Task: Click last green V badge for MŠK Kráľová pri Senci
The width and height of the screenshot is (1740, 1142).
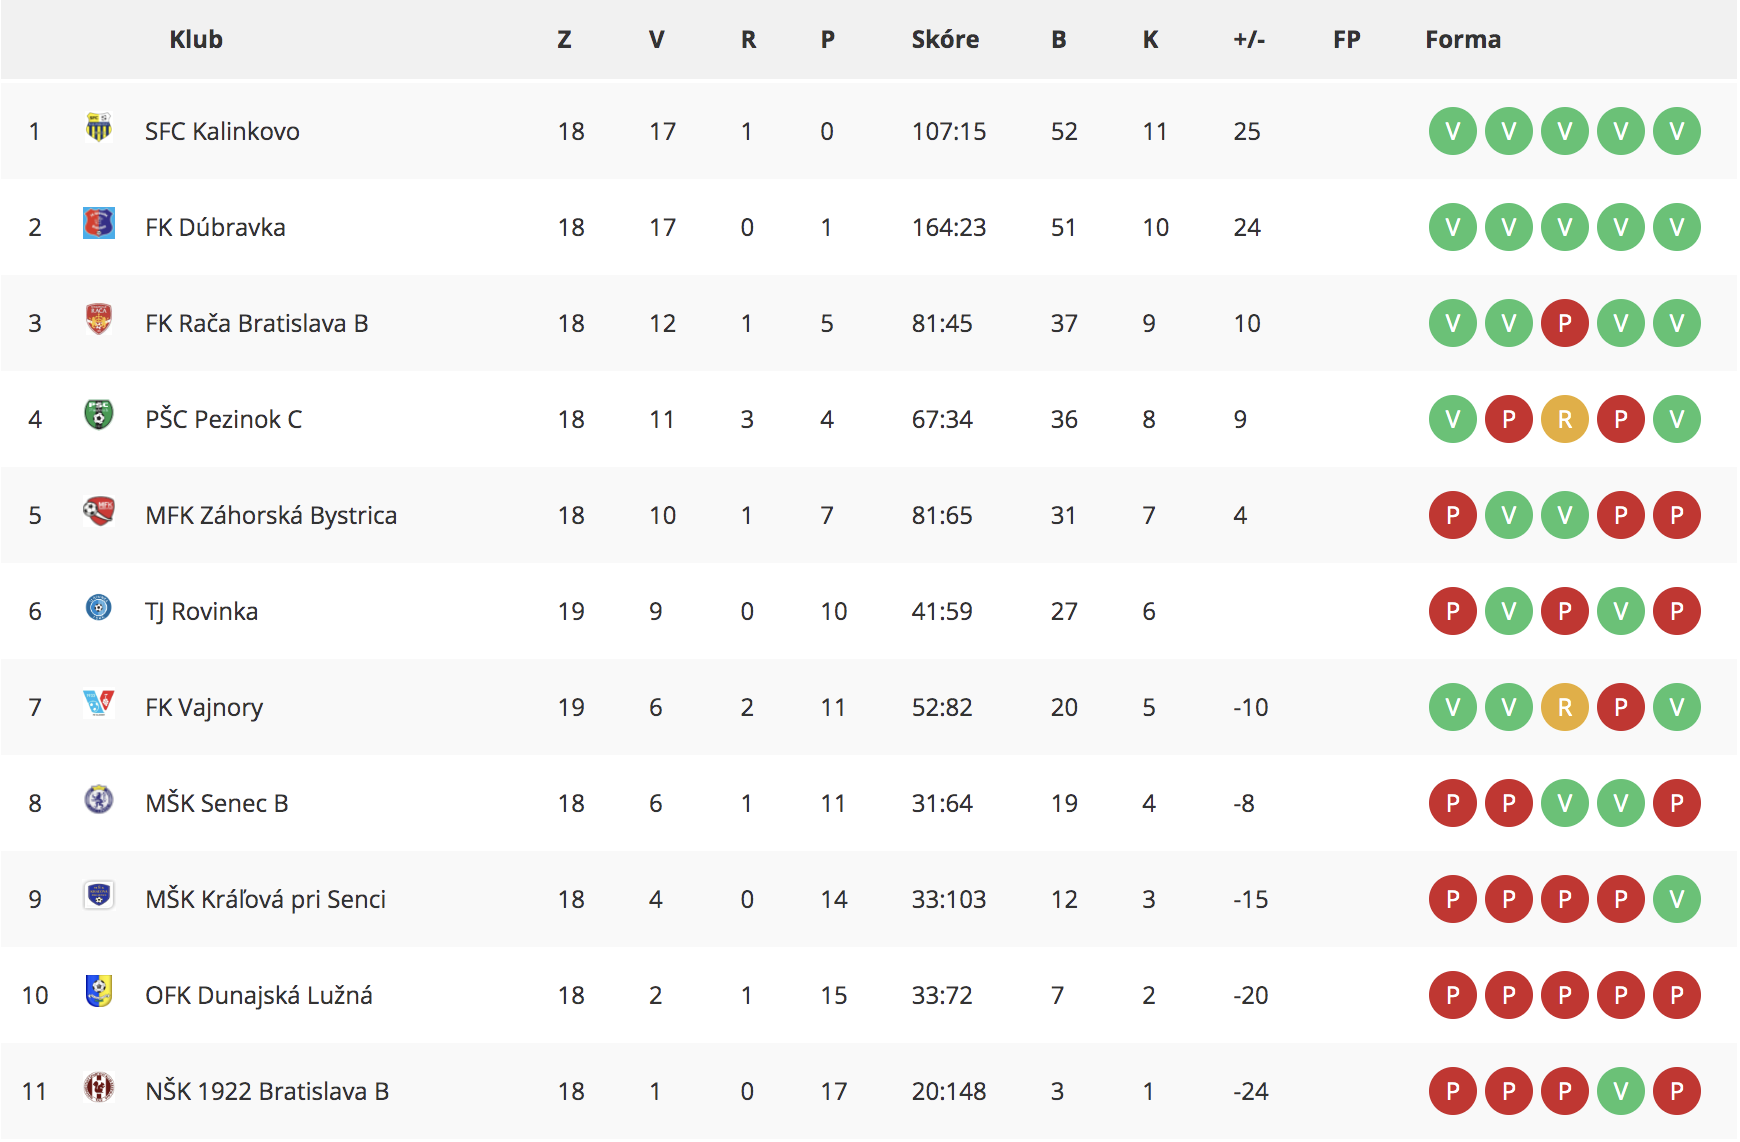Action: (1677, 899)
